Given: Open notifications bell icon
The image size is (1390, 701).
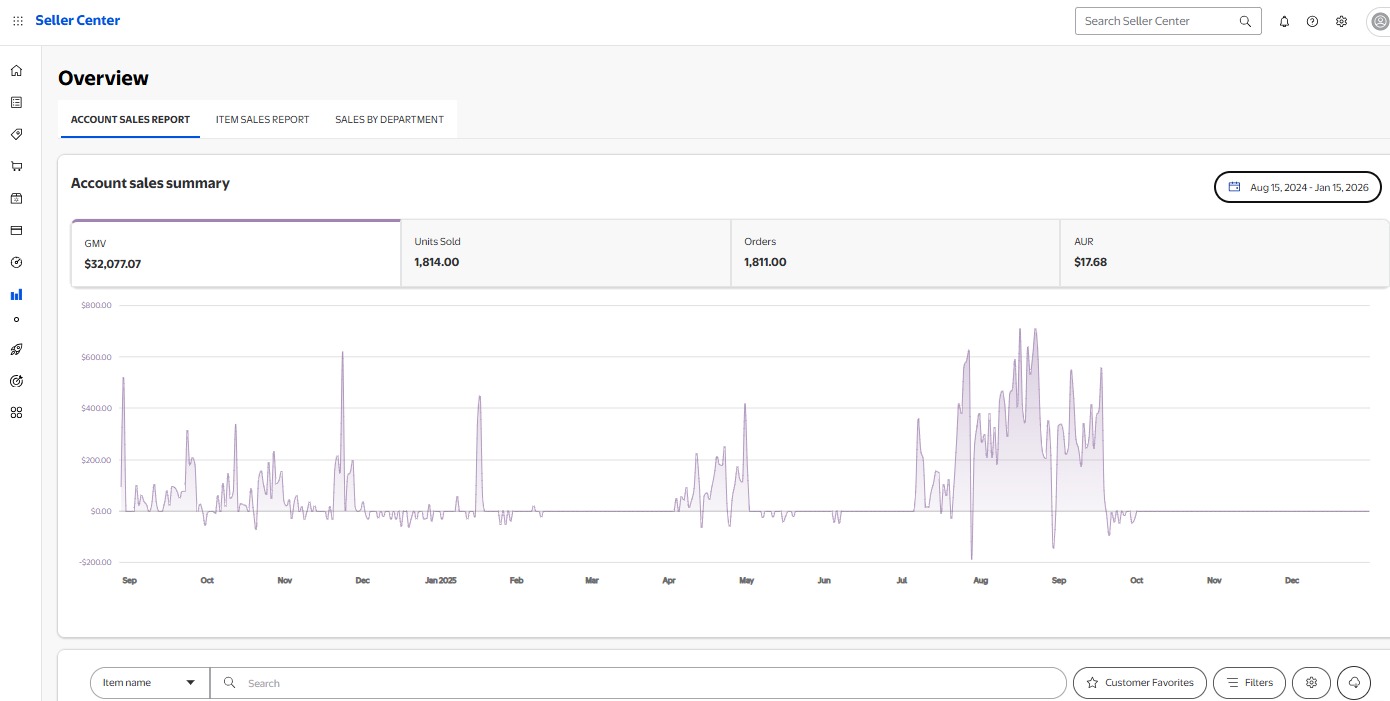Looking at the screenshot, I should 1284,21.
